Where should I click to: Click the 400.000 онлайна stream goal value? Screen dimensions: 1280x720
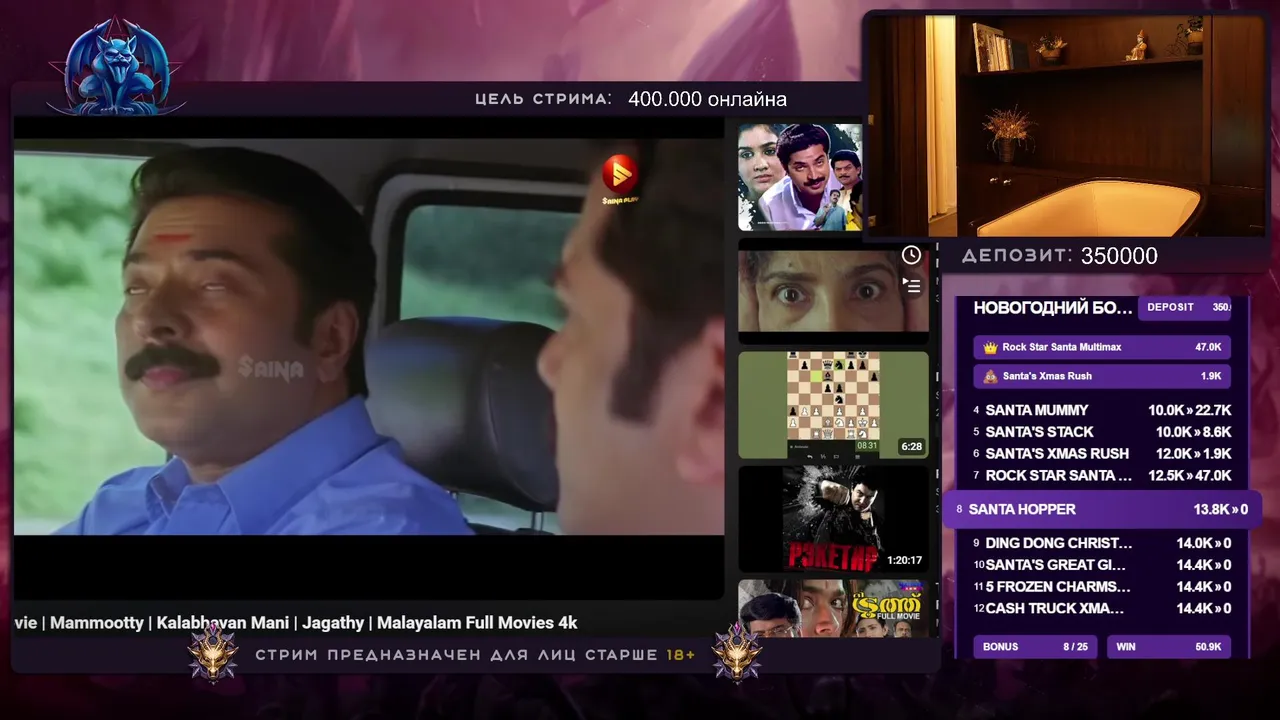707,99
